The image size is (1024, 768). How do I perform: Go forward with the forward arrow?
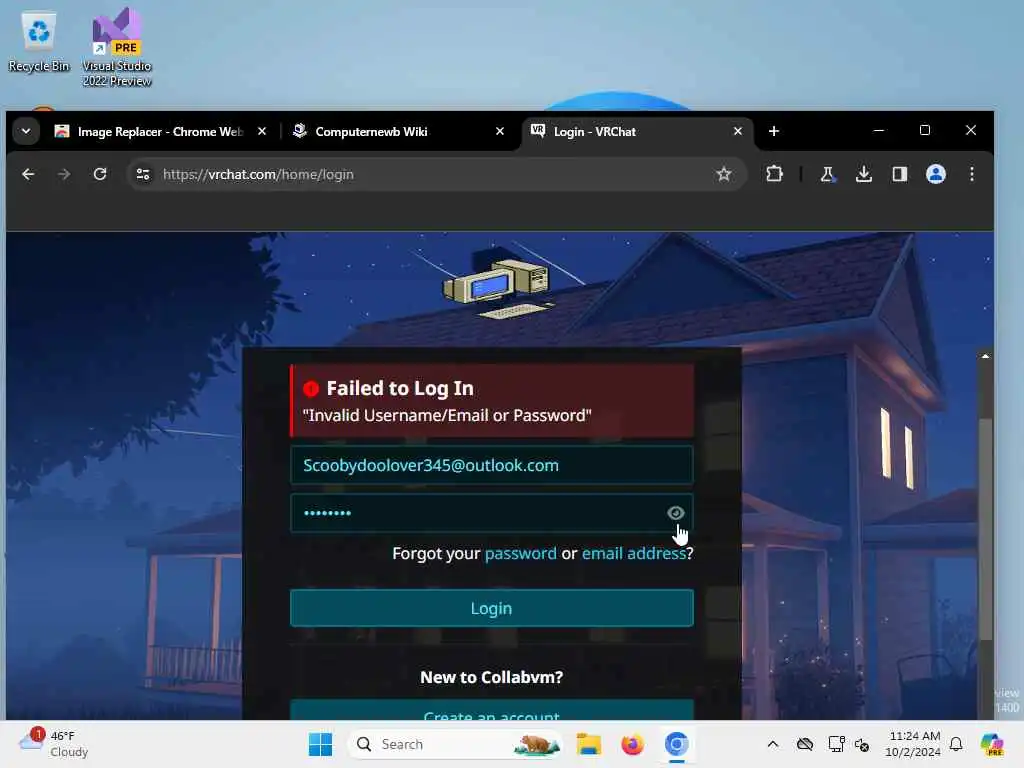[64, 174]
